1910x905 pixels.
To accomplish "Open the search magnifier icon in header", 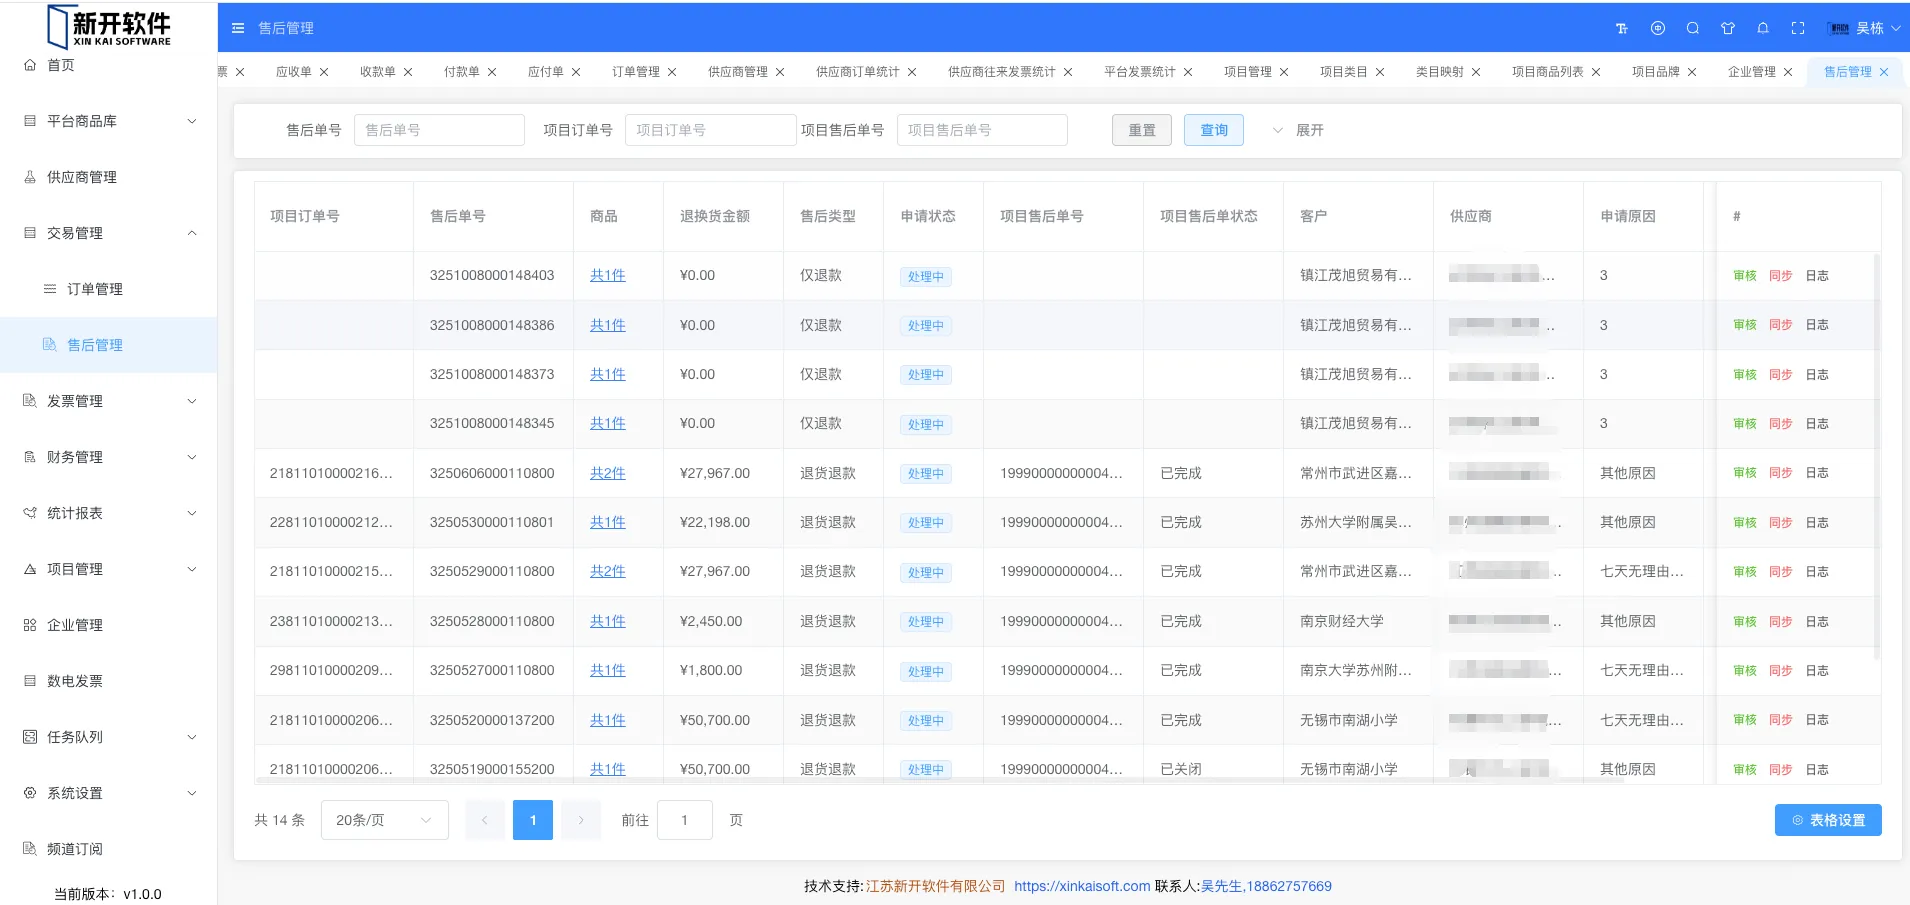I will pyautogui.click(x=1693, y=28).
